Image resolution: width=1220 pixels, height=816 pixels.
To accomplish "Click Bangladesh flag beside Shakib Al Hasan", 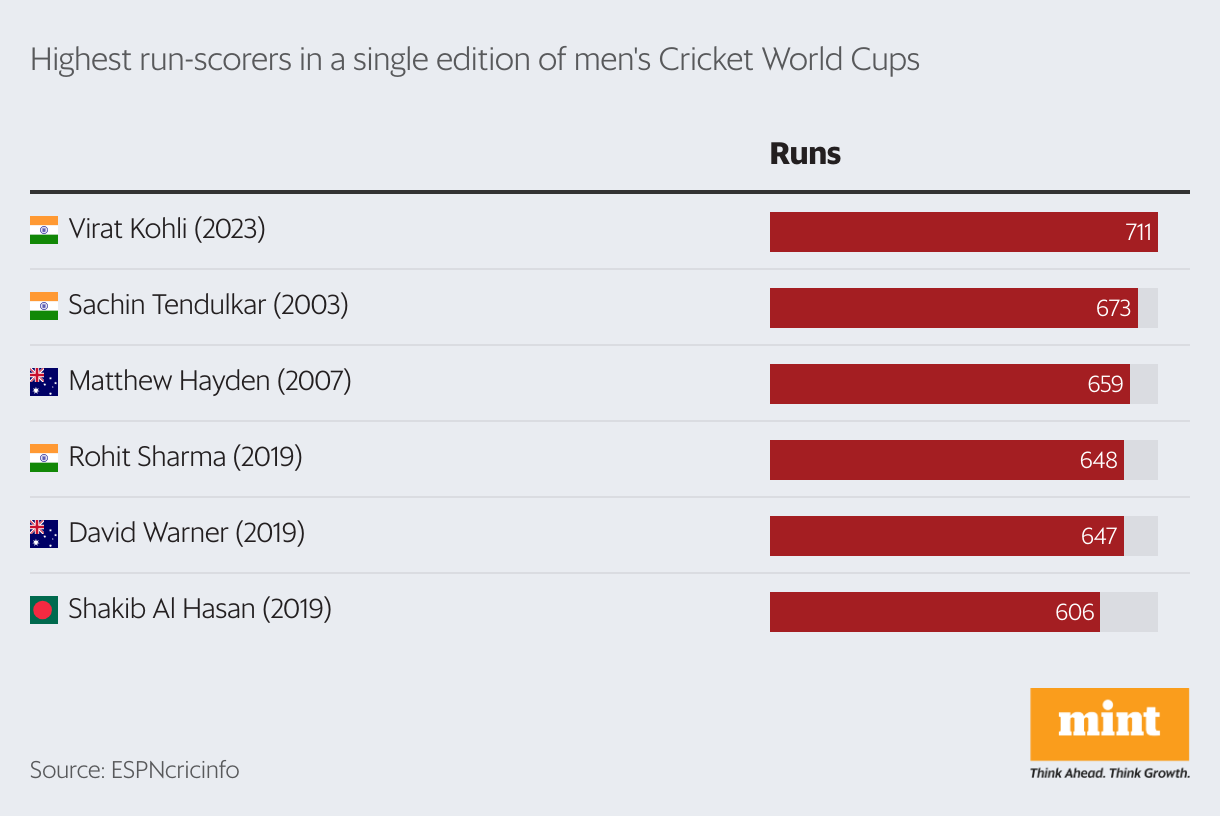I will tap(44, 610).
